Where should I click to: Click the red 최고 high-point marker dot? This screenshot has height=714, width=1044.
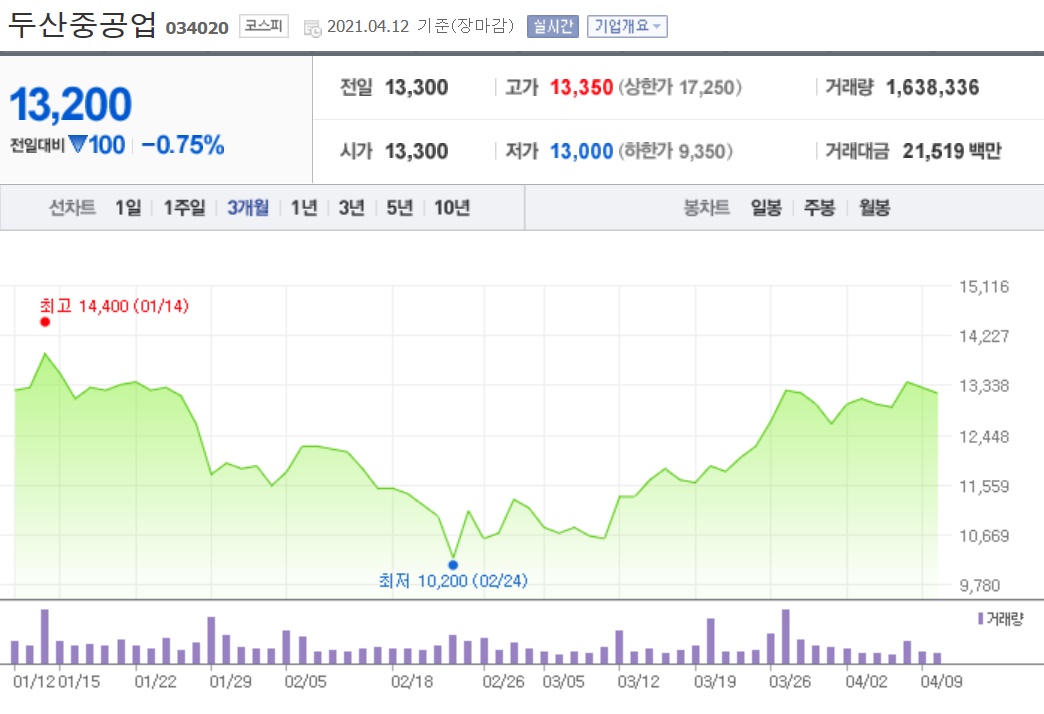(45, 322)
